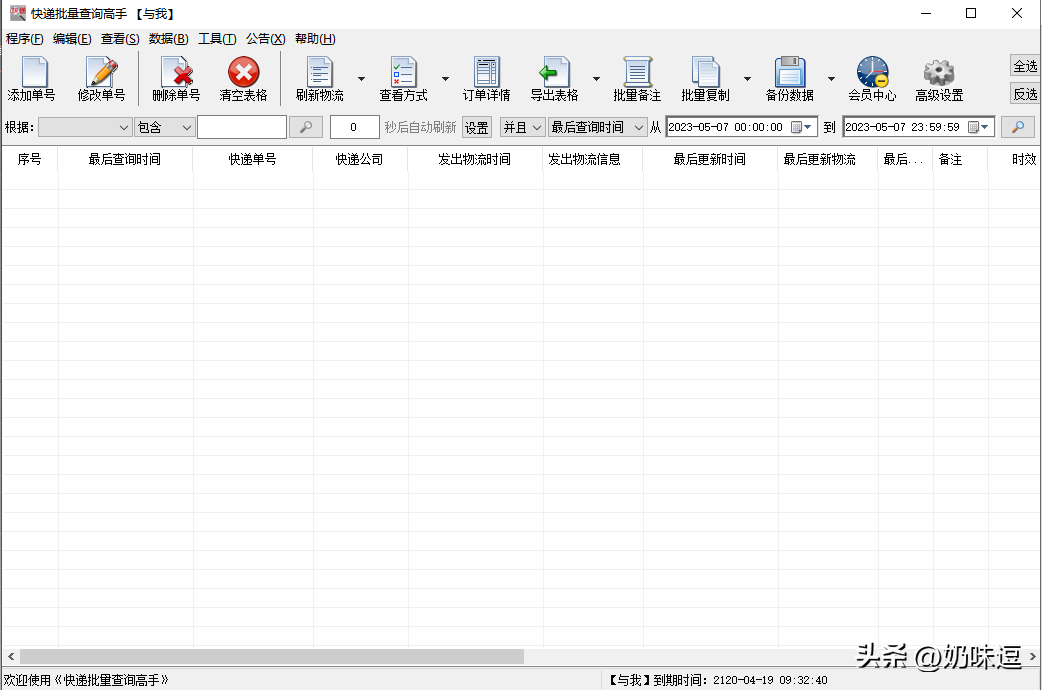
Task: Click the horizontal scrollbar thumb at bottom
Action: point(270,656)
